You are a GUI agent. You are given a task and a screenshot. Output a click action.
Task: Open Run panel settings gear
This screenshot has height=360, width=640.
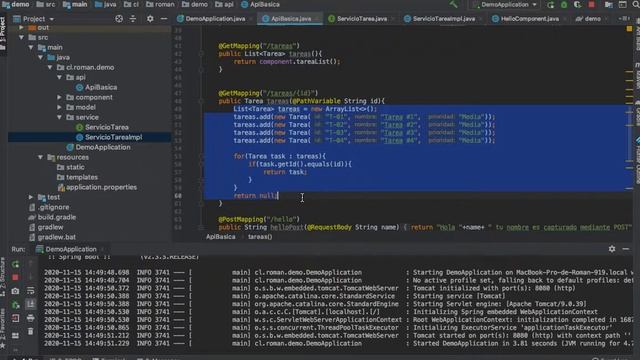tap(612, 249)
